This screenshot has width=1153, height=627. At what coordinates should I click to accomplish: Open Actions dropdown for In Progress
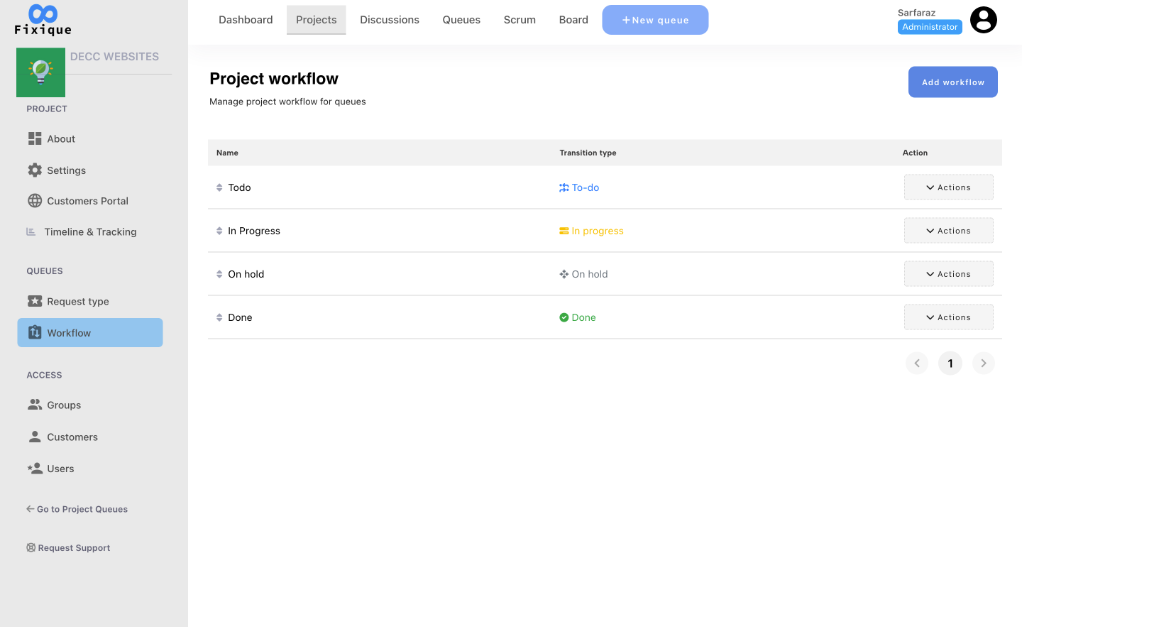[948, 230]
